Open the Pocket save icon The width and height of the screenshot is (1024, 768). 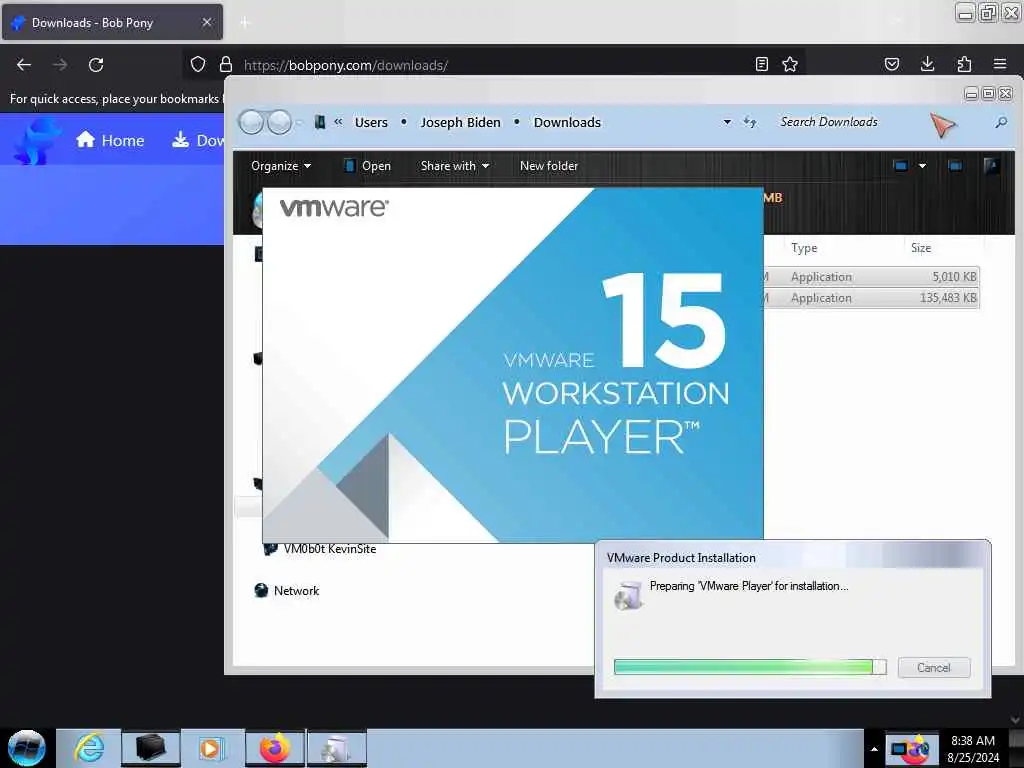click(892, 64)
